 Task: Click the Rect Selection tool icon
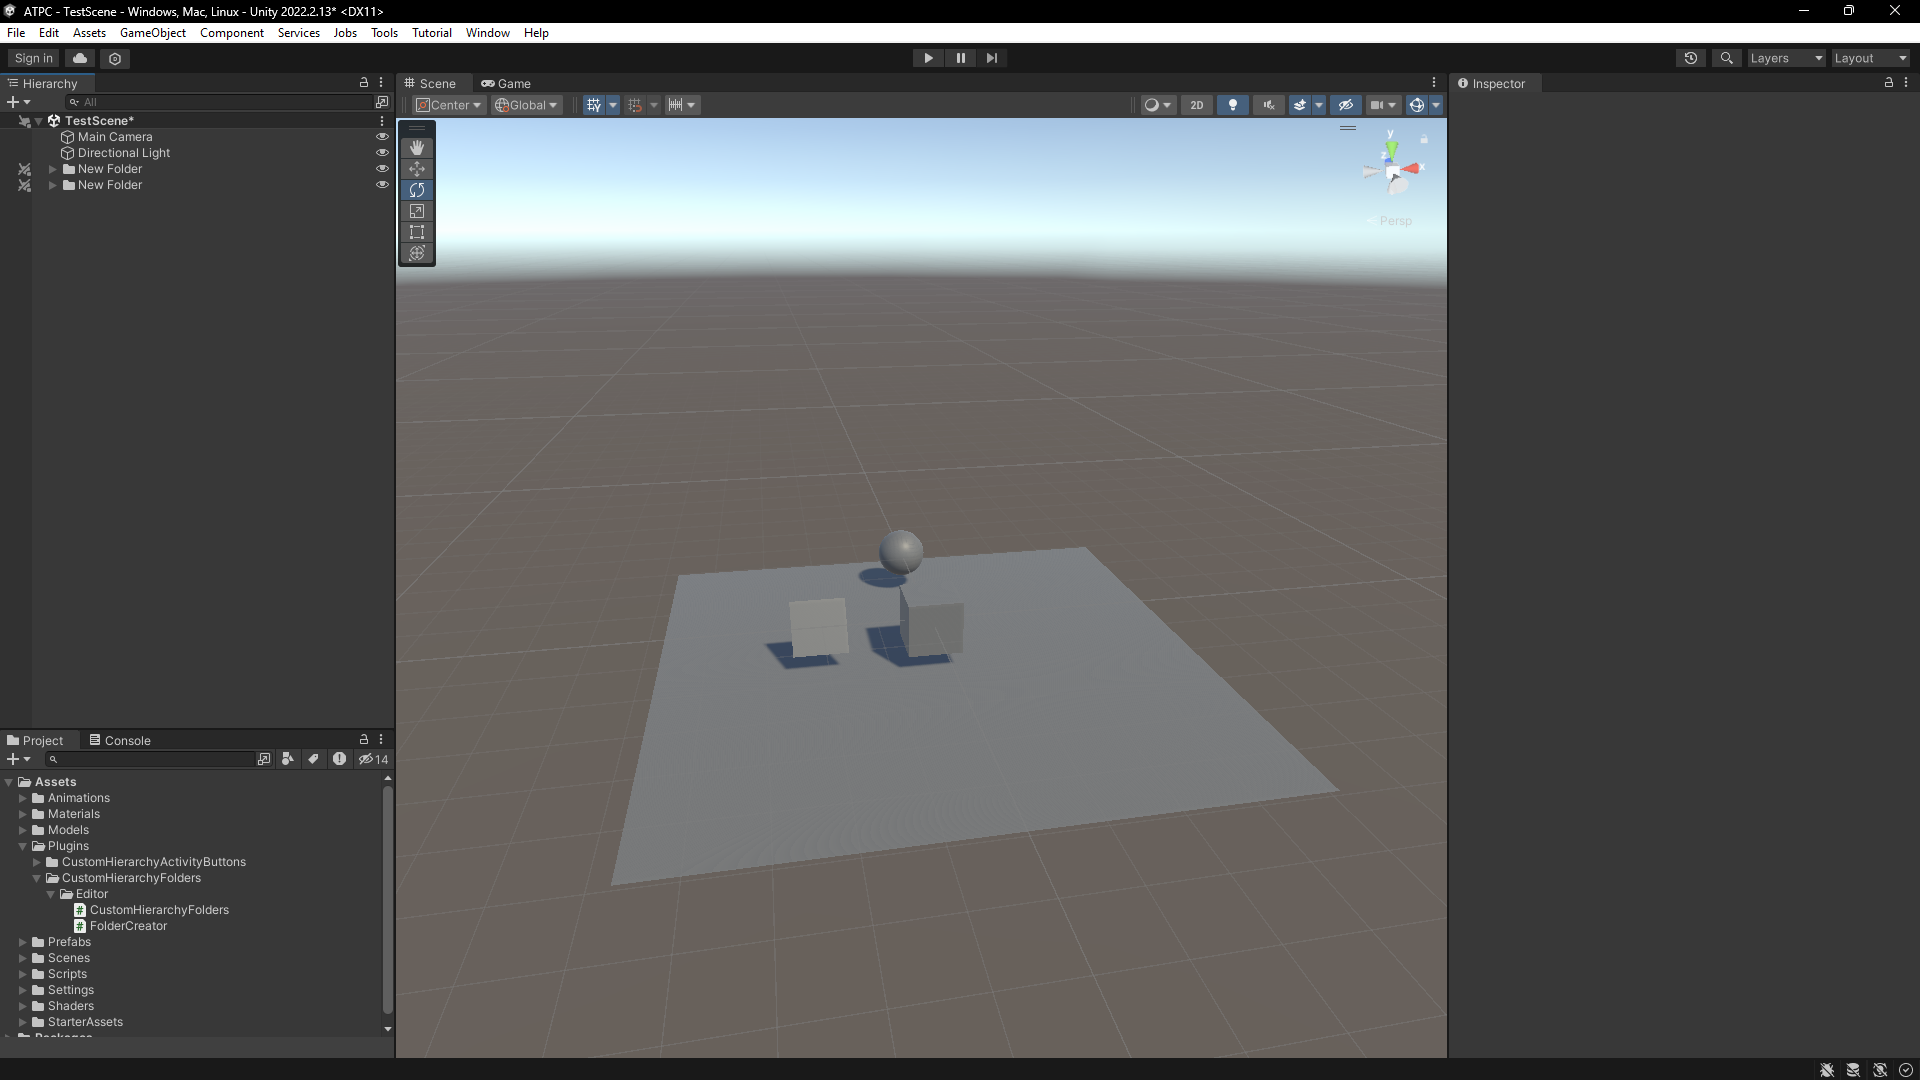[417, 232]
